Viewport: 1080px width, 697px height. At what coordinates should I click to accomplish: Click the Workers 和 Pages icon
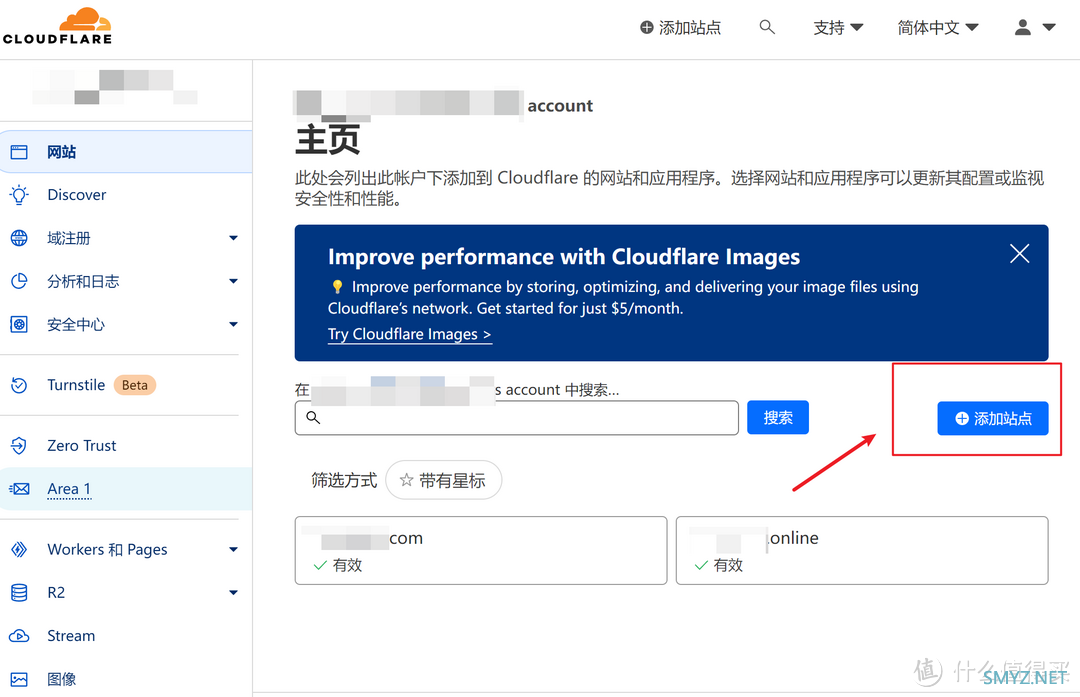19,550
